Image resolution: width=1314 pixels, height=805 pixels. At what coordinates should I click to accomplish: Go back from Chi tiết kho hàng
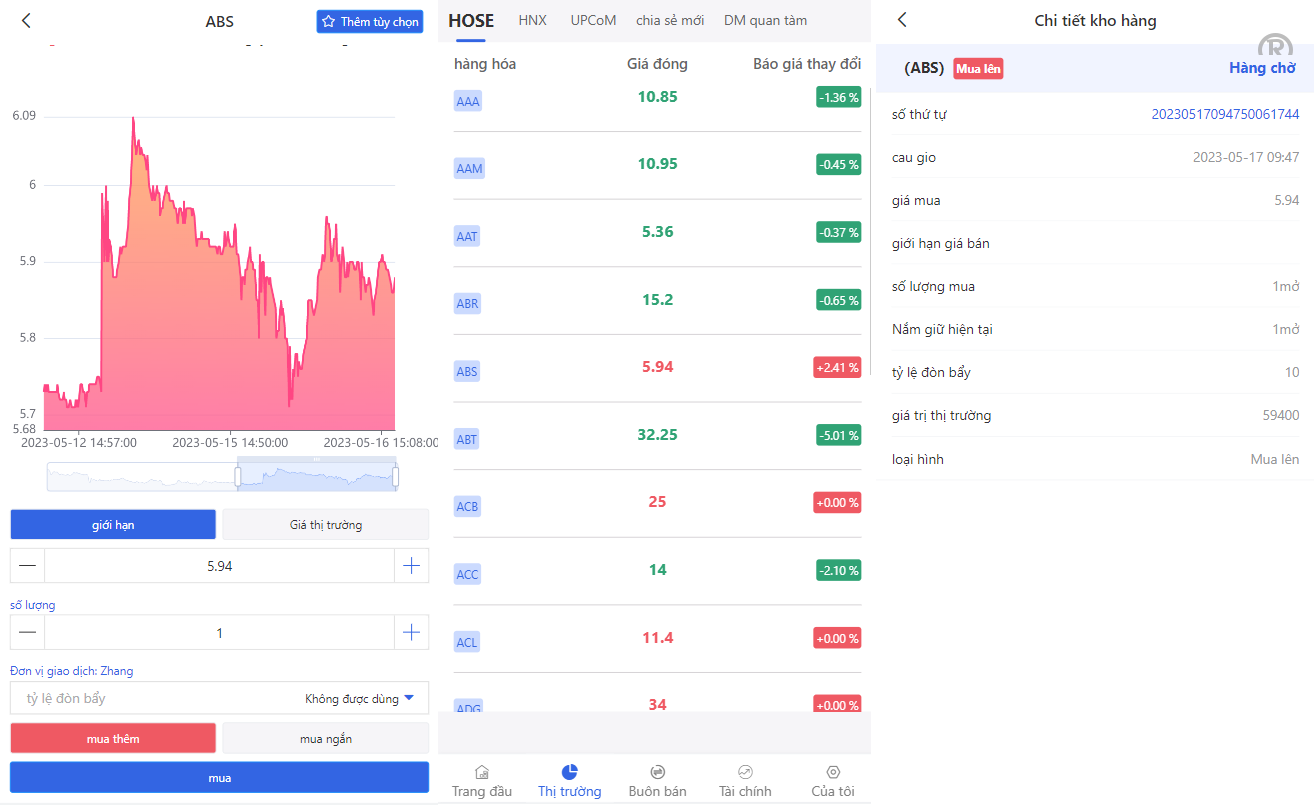(x=902, y=20)
